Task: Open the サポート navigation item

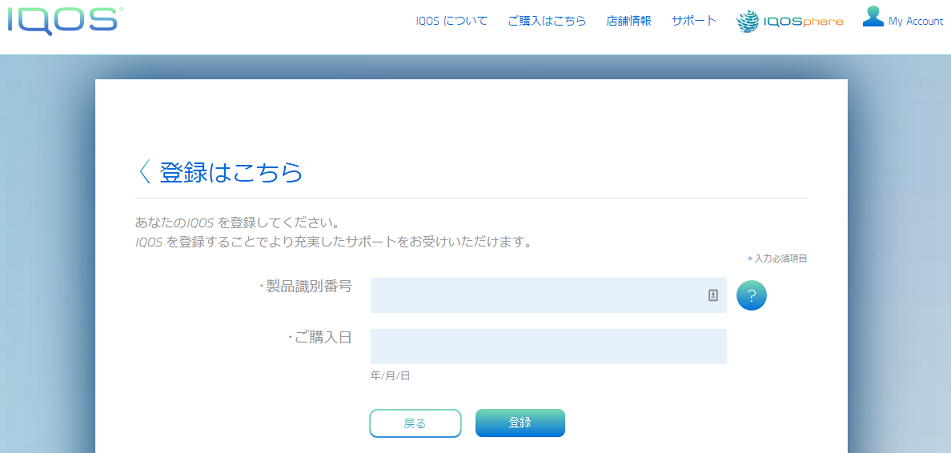Action: click(694, 21)
